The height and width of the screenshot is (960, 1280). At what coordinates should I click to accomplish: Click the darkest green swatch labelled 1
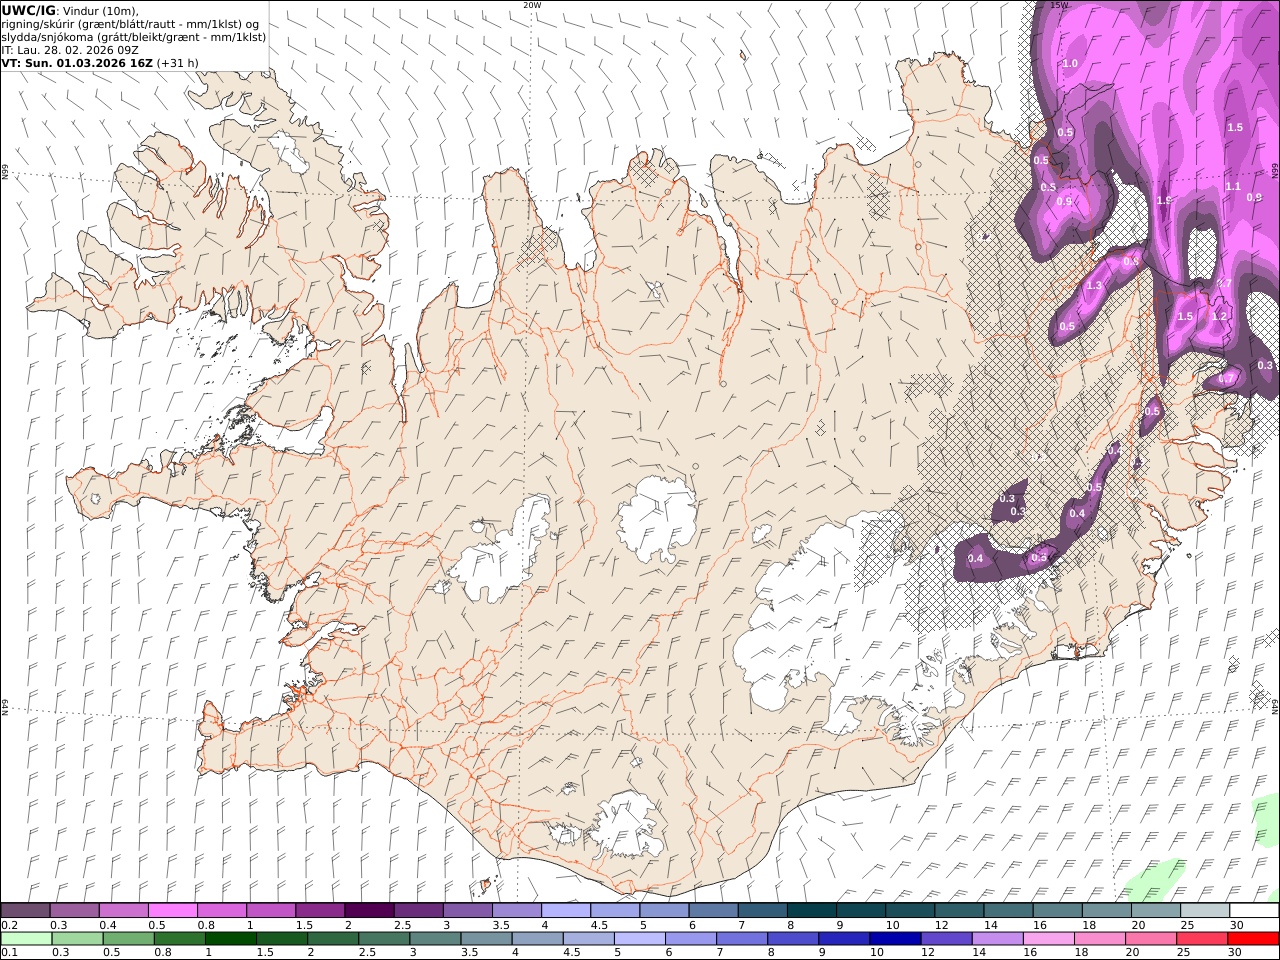[229, 939]
